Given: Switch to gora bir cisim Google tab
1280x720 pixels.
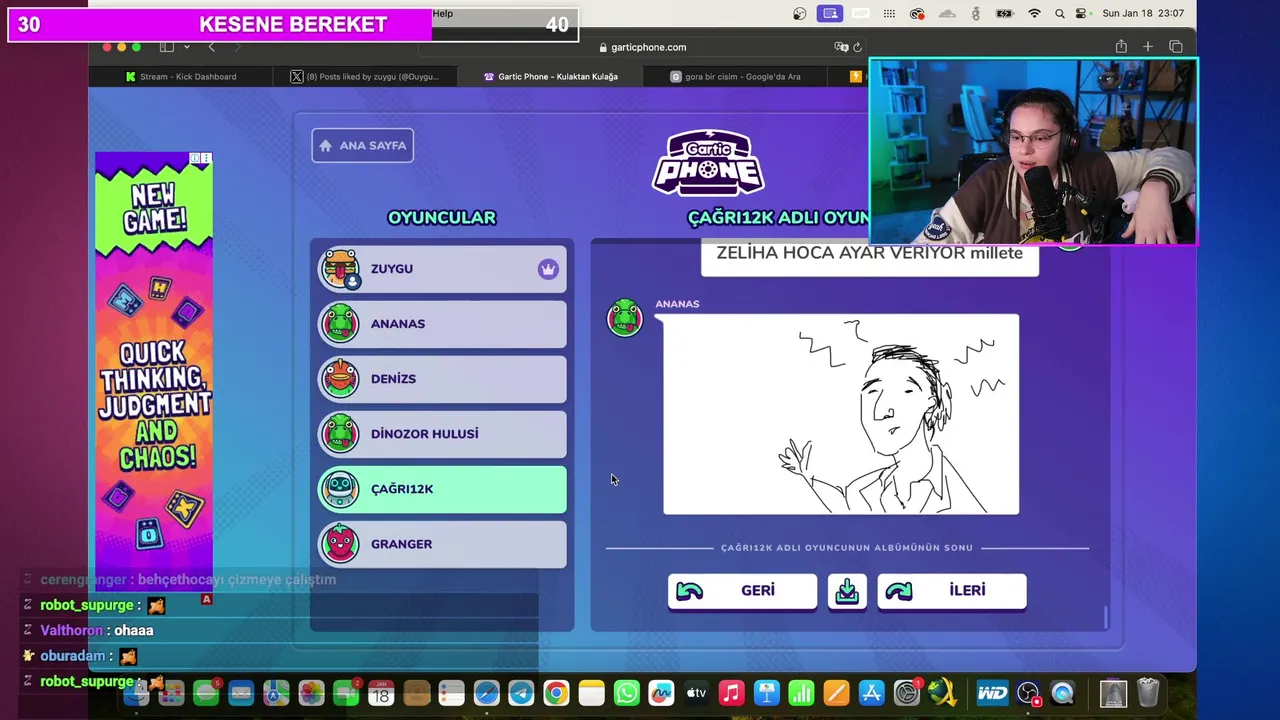Looking at the screenshot, I should 737,77.
